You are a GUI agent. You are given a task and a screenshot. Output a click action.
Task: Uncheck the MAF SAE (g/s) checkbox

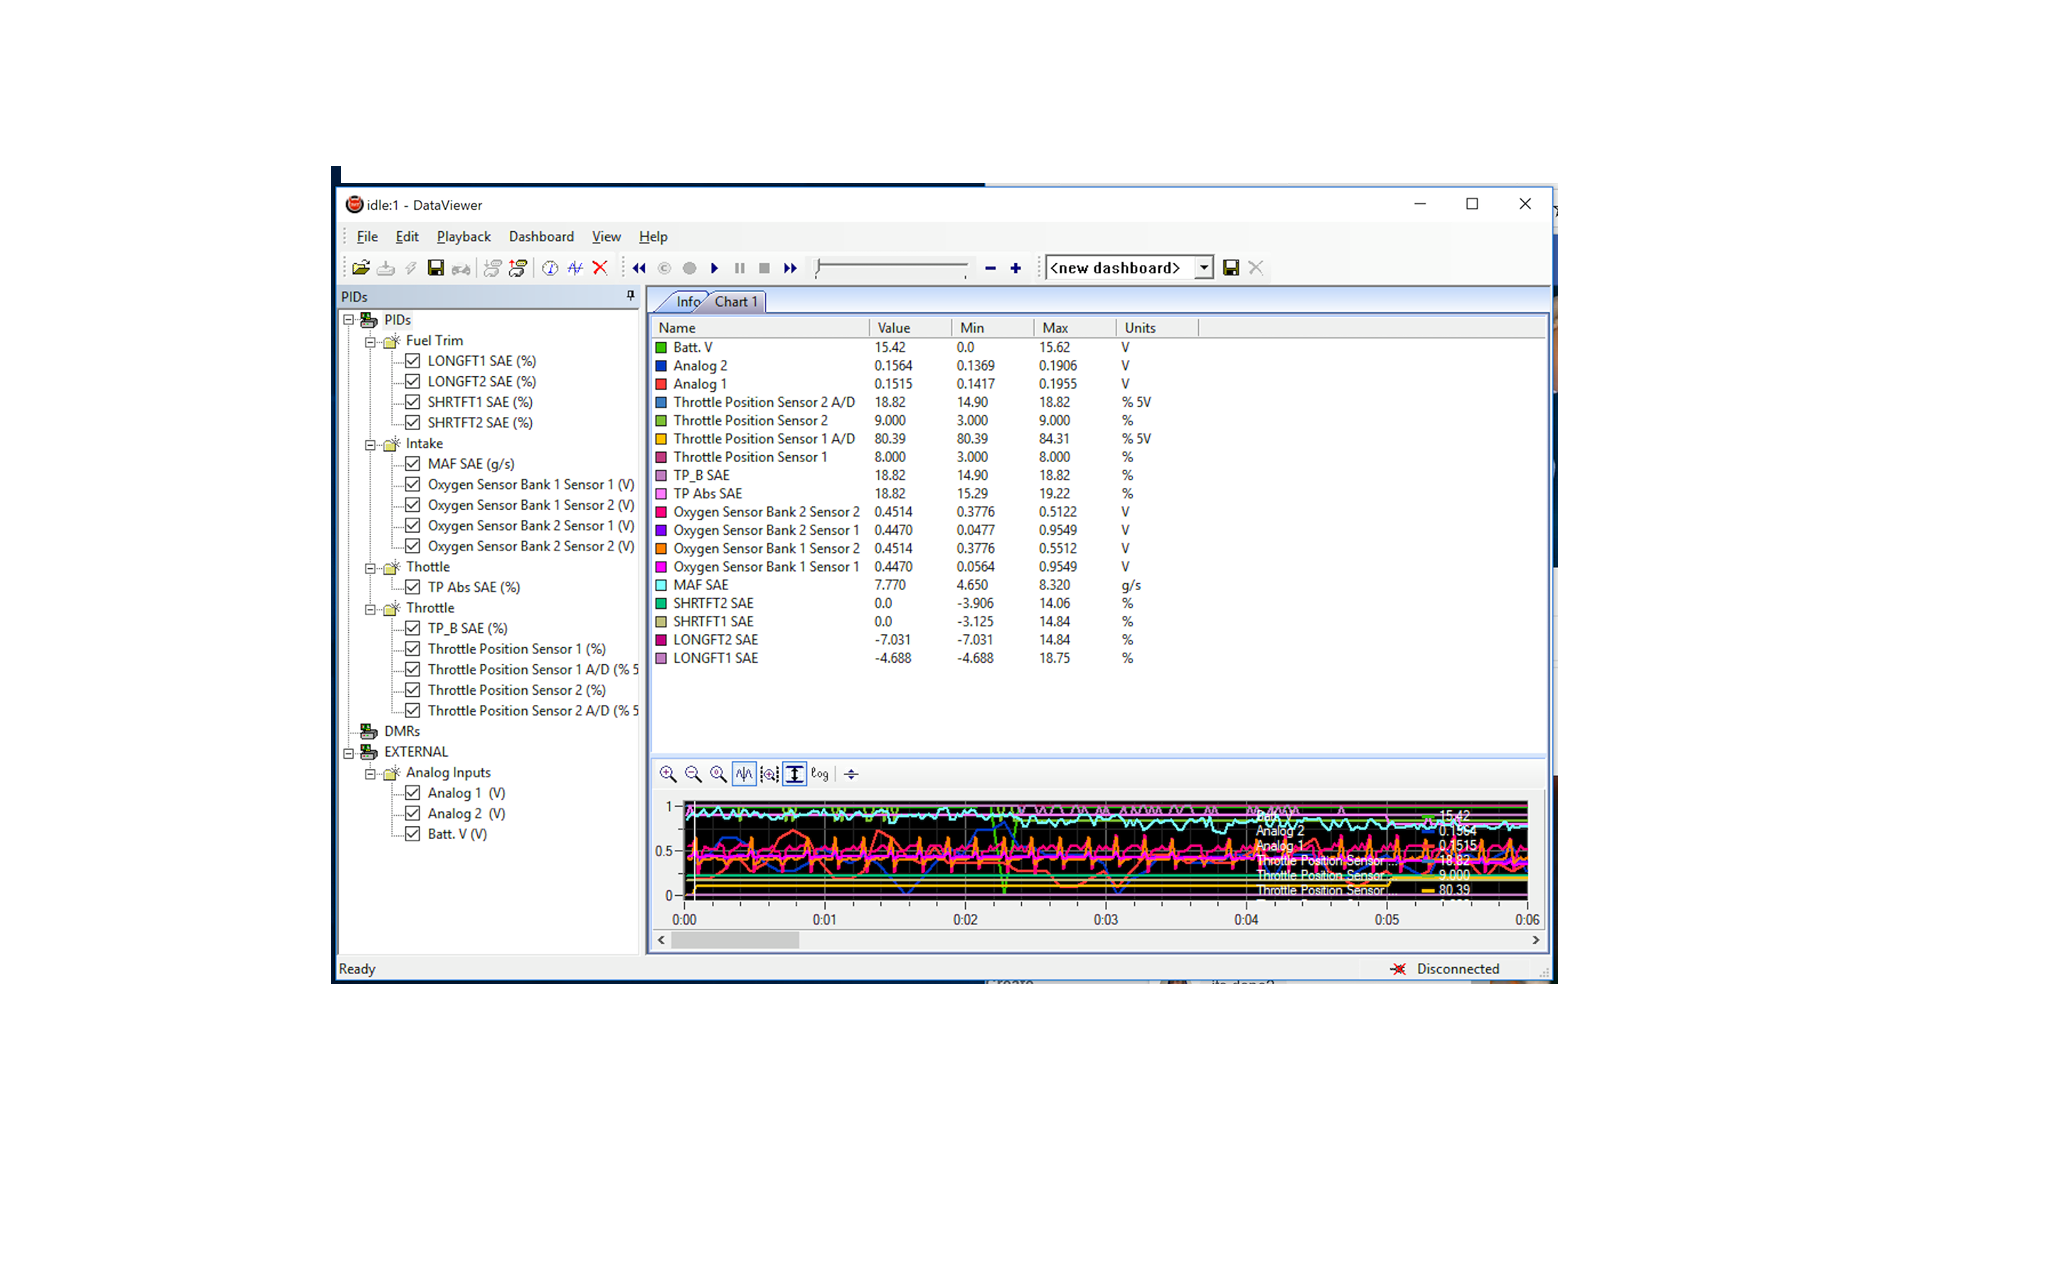pyautogui.click(x=412, y=464)
